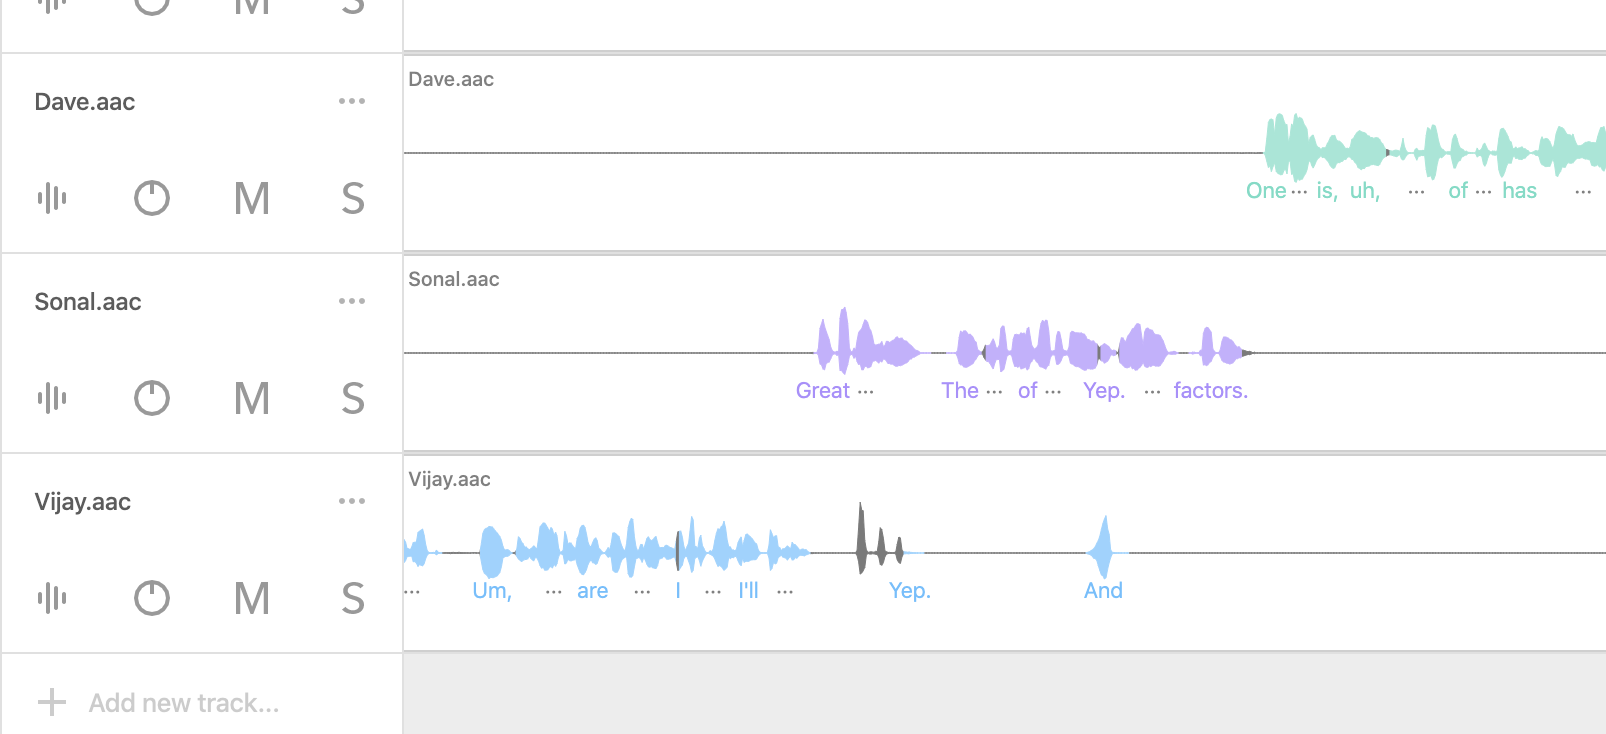The image size is (1606, 734).
Task: Select the gray waveform clip in Vijay.aac
Action: coord(880,540)
